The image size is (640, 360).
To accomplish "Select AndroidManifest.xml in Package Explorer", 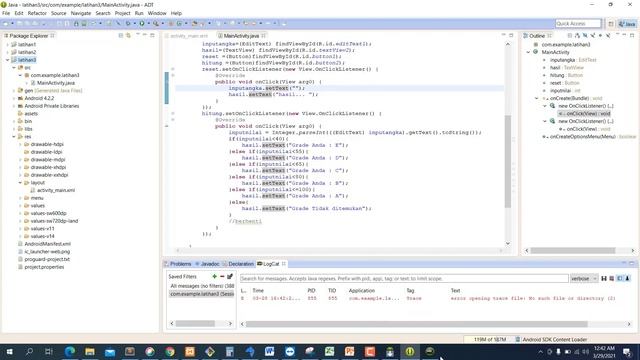I will pos(44,244).
